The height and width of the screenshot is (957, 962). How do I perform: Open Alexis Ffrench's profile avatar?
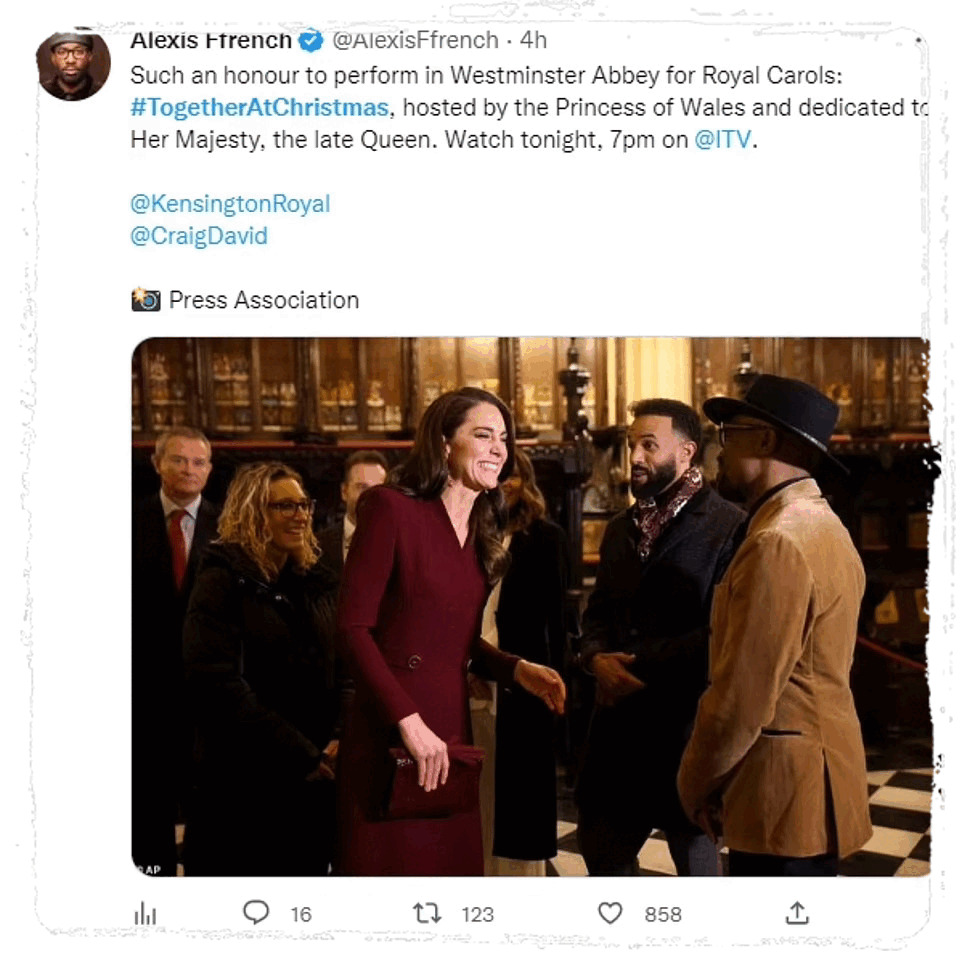pos(73,64)
